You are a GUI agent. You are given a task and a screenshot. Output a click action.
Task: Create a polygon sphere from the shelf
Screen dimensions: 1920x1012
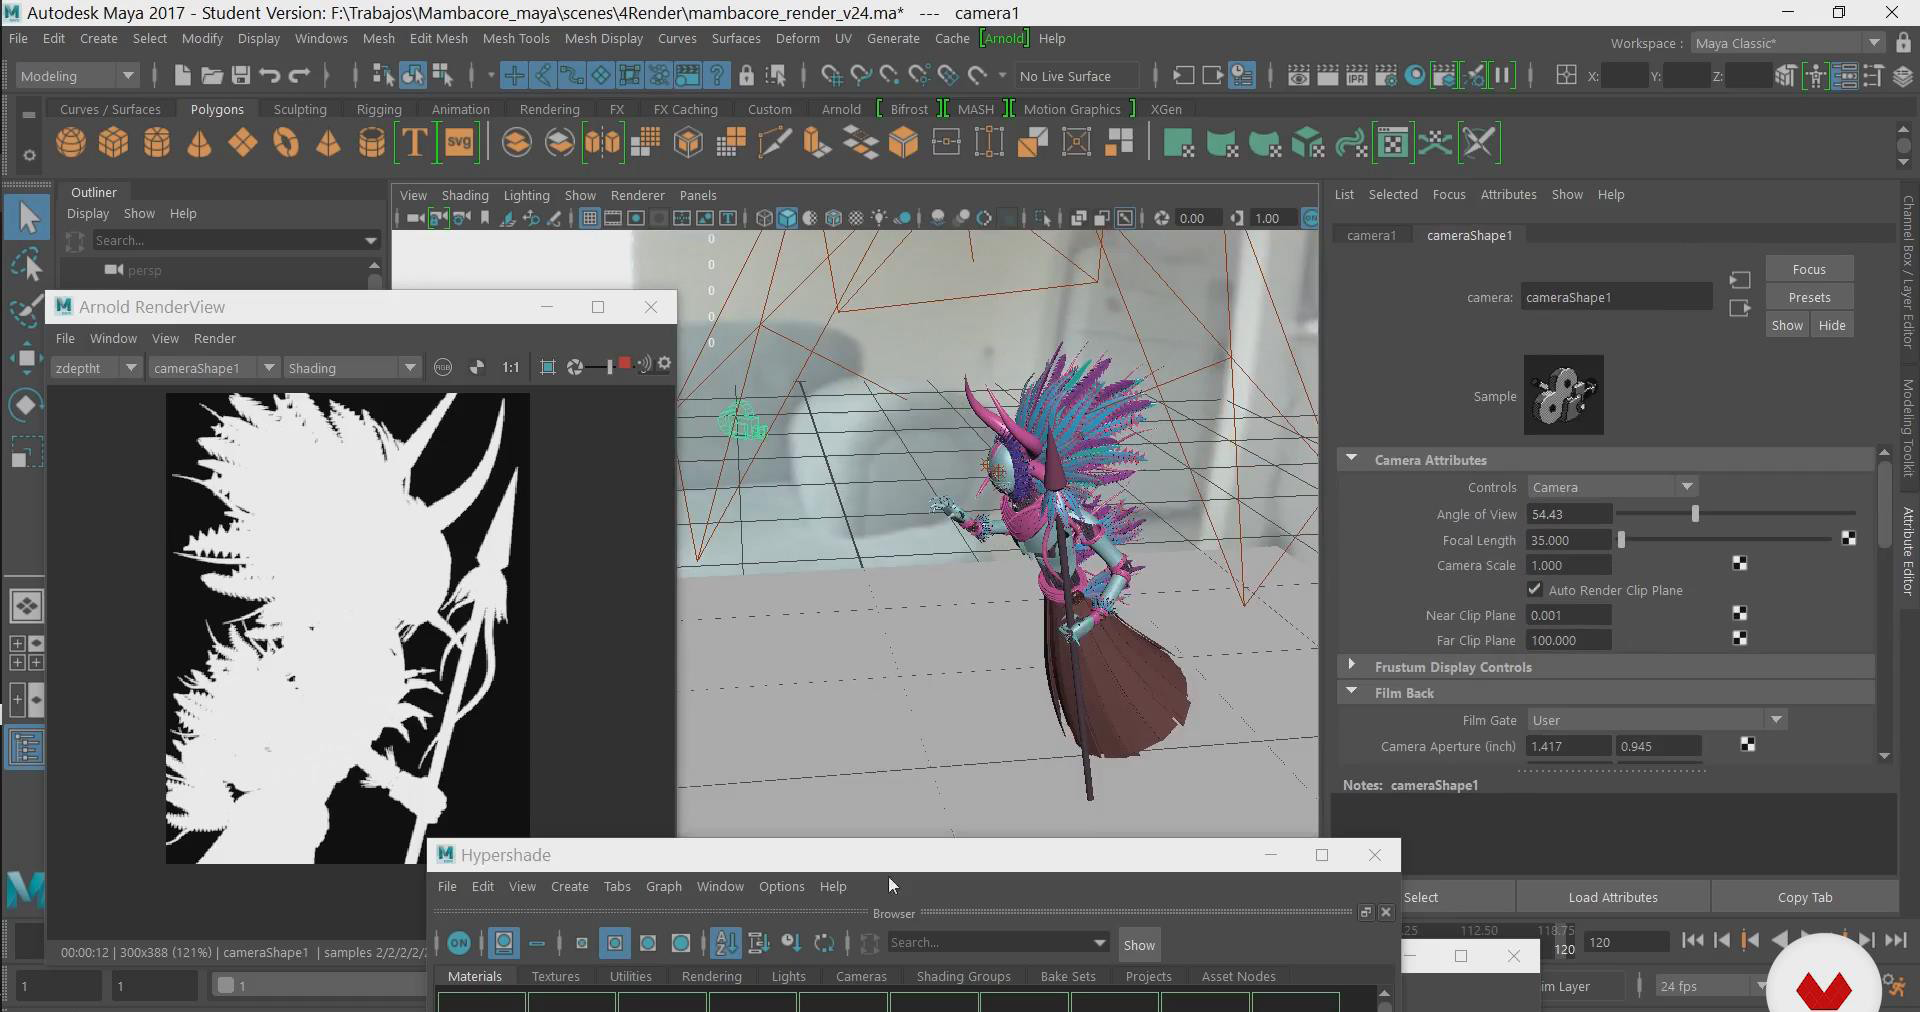tap(71, 143)
